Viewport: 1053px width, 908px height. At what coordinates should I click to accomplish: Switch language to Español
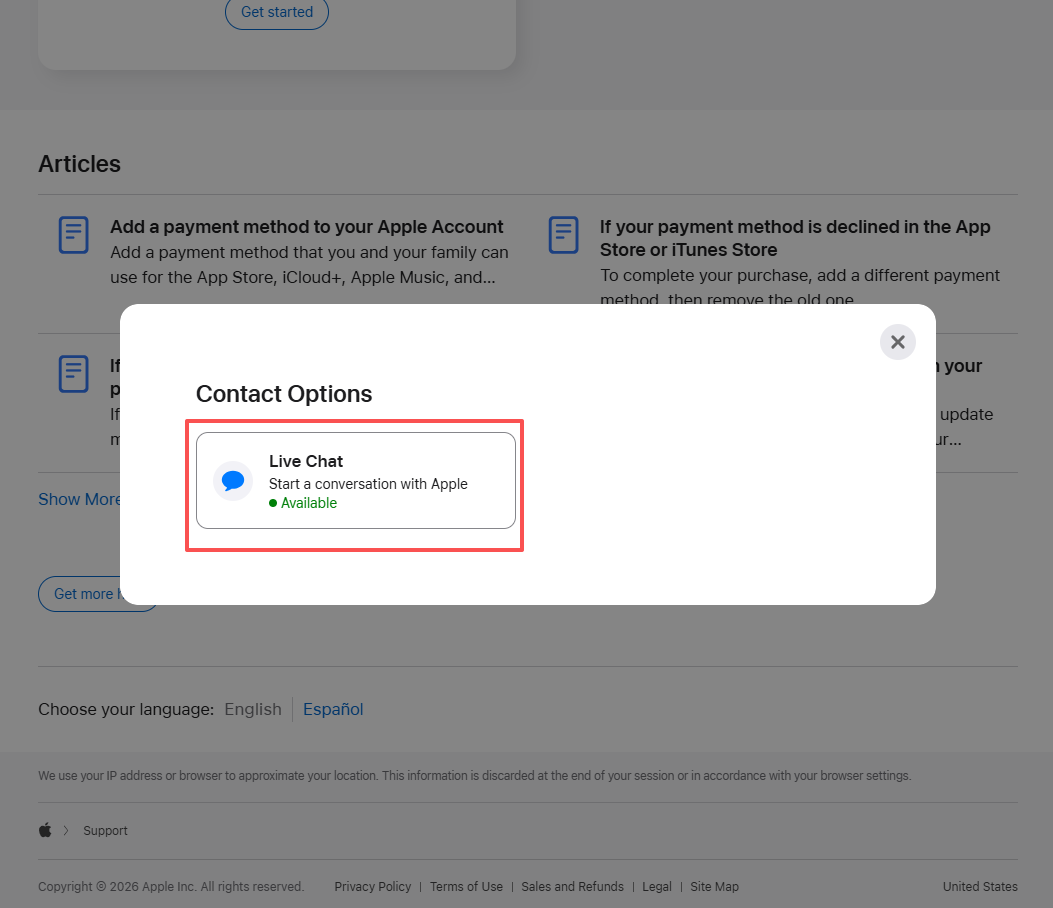click(333, 709)
